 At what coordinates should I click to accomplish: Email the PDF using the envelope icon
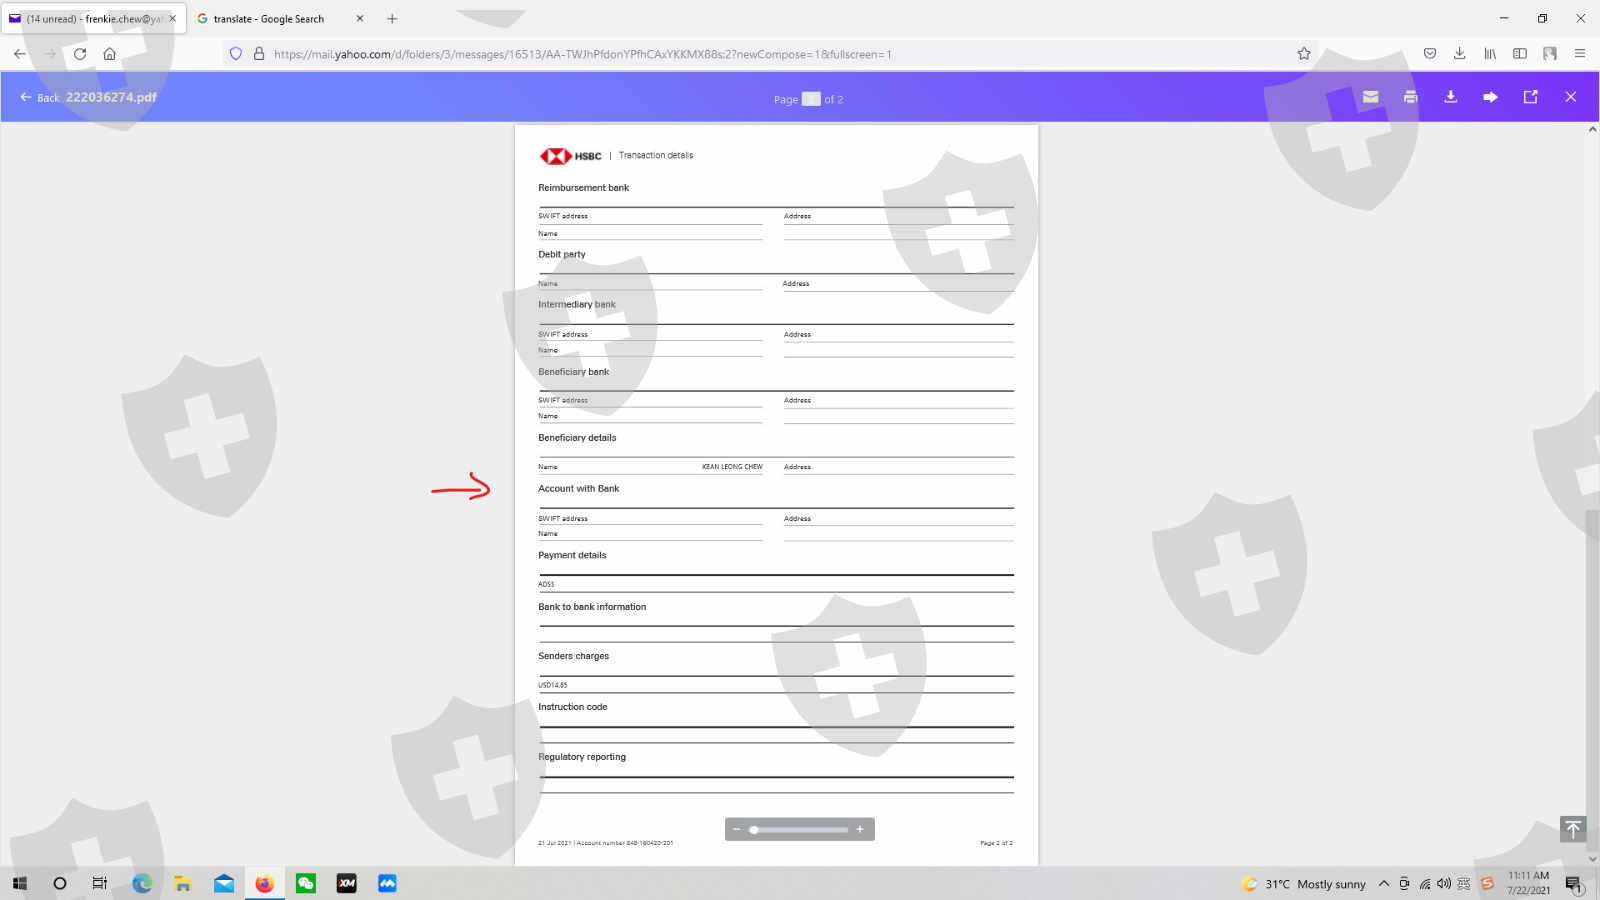1371,97
